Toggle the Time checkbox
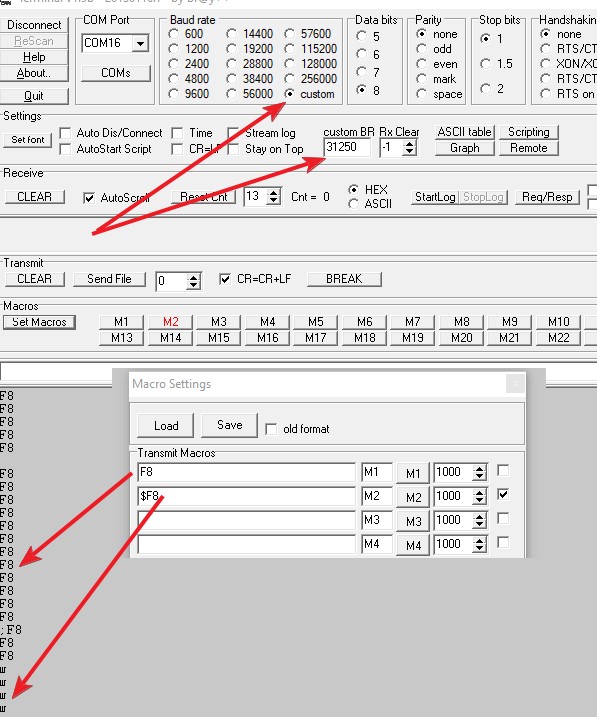This screenshot has height=717, width=597. tap(177, 133)
